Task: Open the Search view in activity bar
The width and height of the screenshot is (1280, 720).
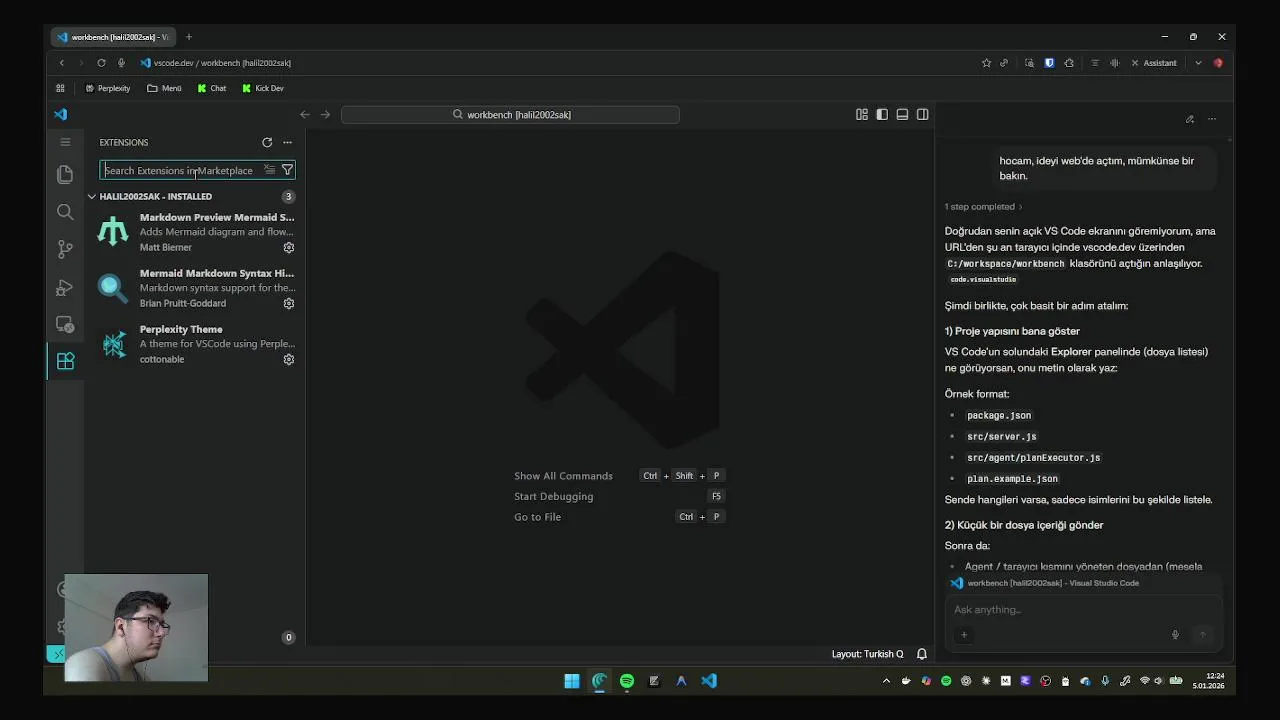Action: coord(65,212)
